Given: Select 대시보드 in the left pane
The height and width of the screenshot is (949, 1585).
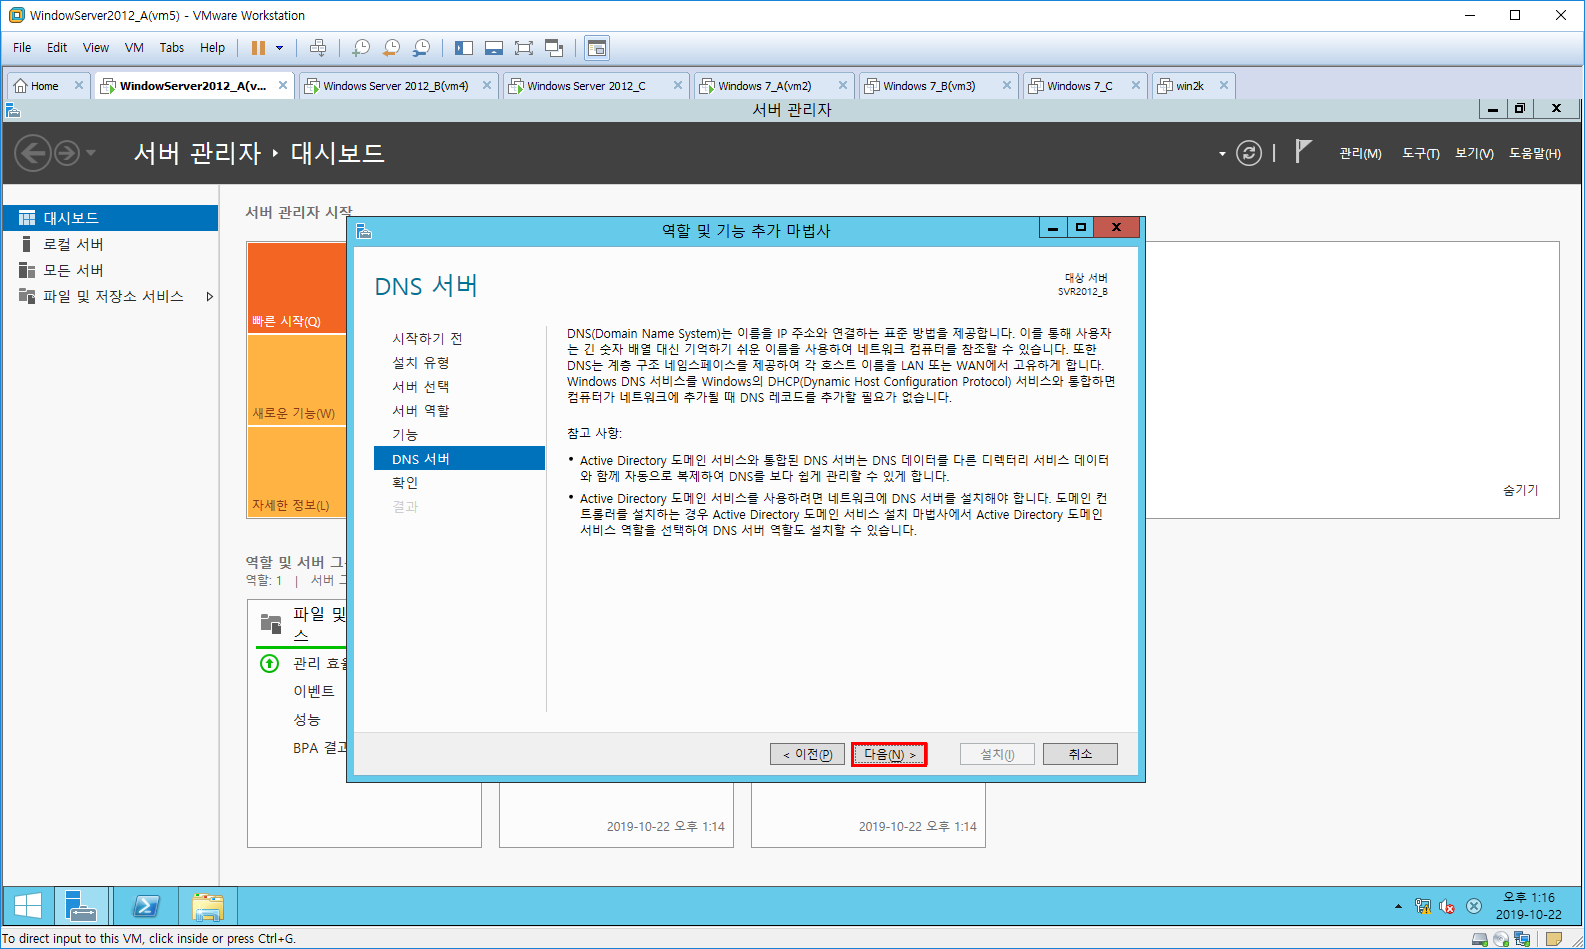Looking at the screenshot, I should point(110,218).
